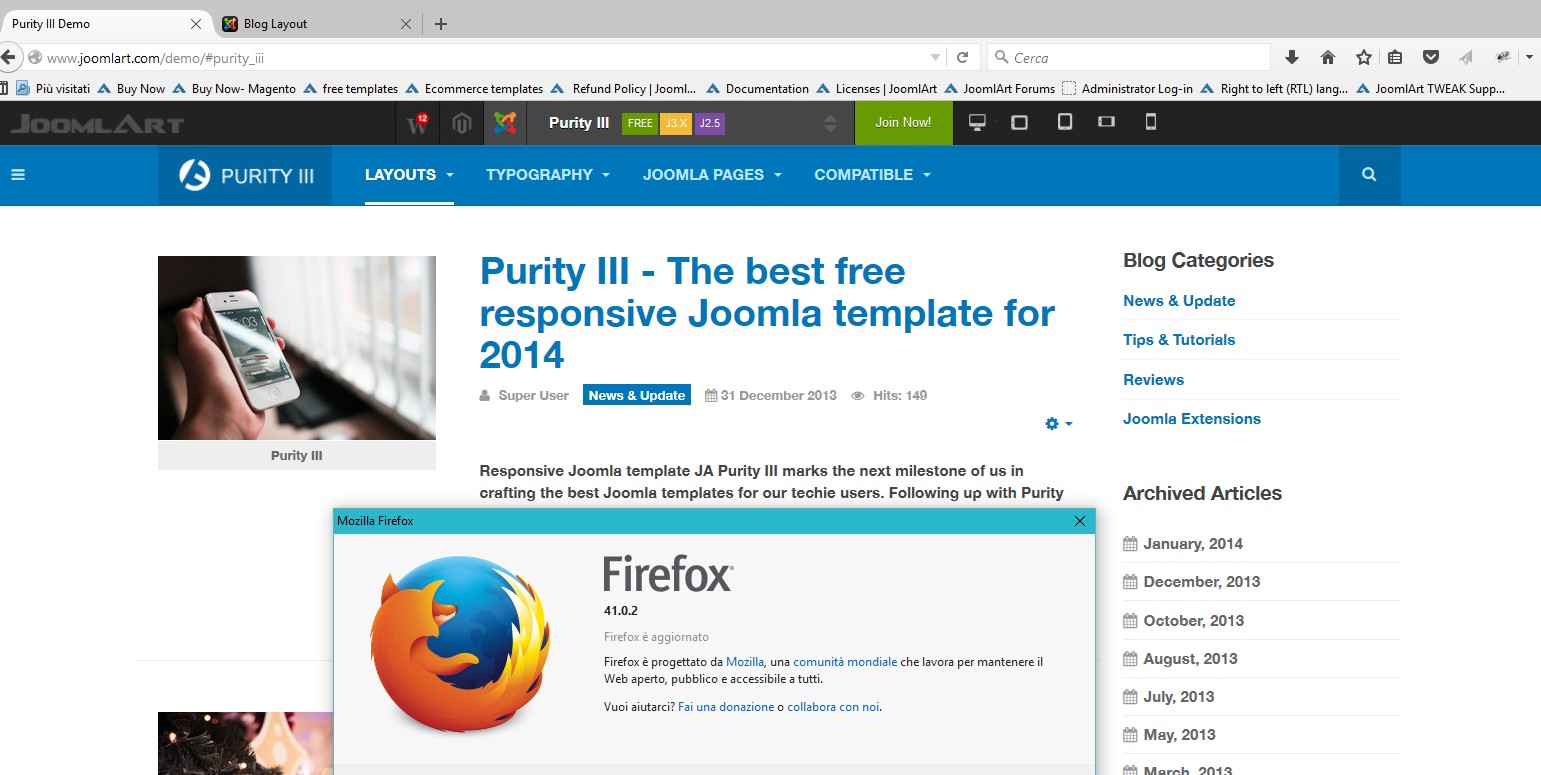Open the Joomla Pages menu
Image resolution: width=1541 pixels, height=775 pixels.
pos(712,174)
